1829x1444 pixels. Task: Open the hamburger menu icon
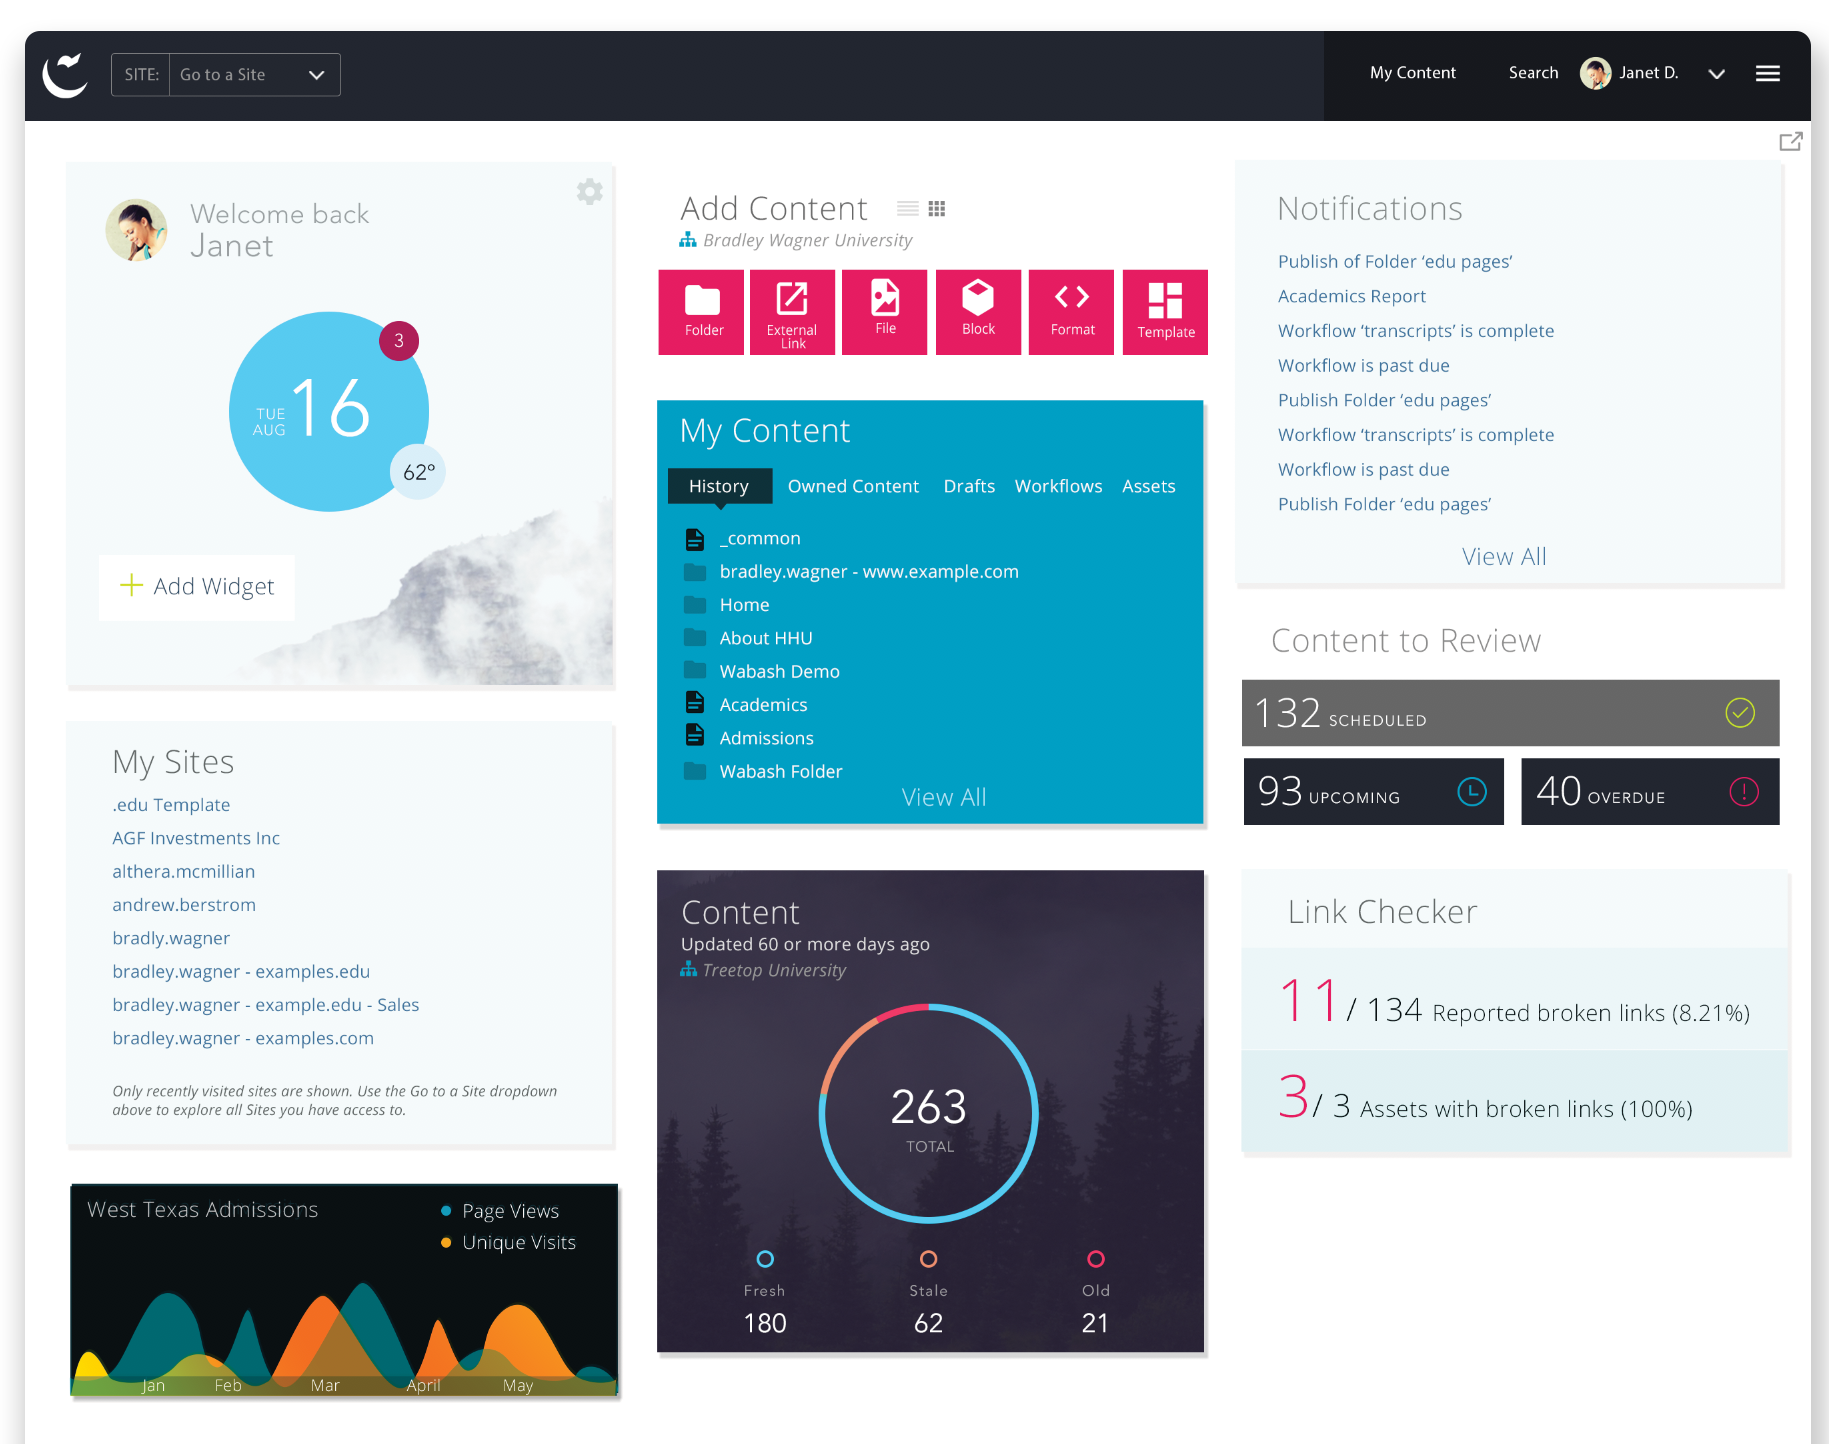coord(1767,73)
